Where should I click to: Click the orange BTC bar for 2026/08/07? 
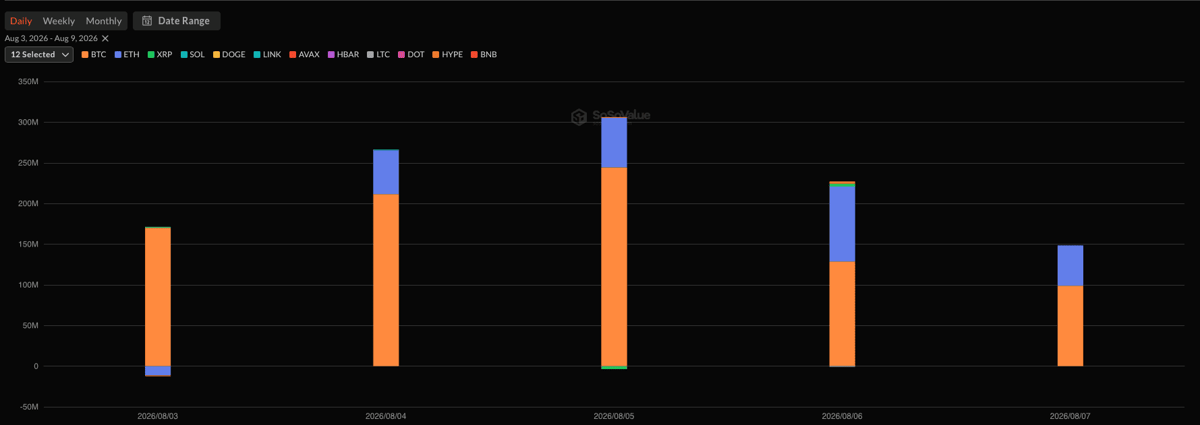[1070, 326]
